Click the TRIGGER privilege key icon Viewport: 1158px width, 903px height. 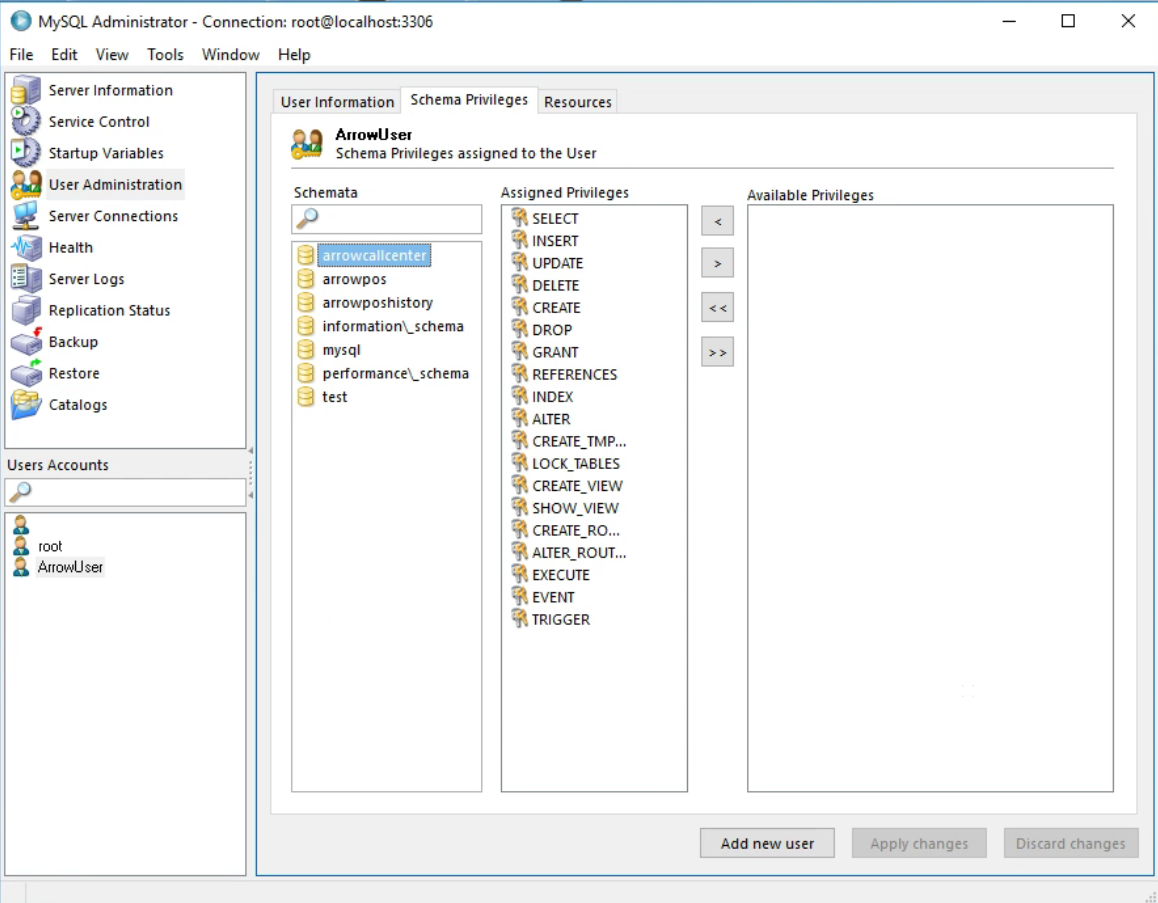(520, 619)
